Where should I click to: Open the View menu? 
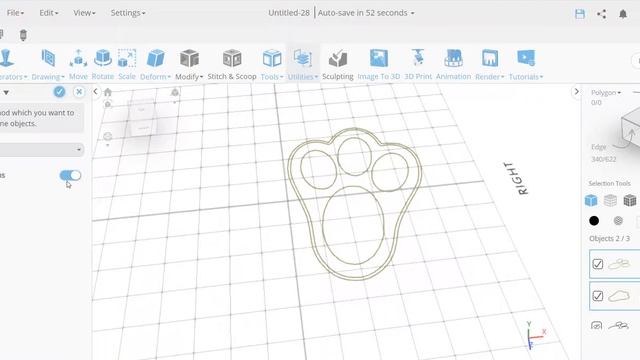point(84,13)
